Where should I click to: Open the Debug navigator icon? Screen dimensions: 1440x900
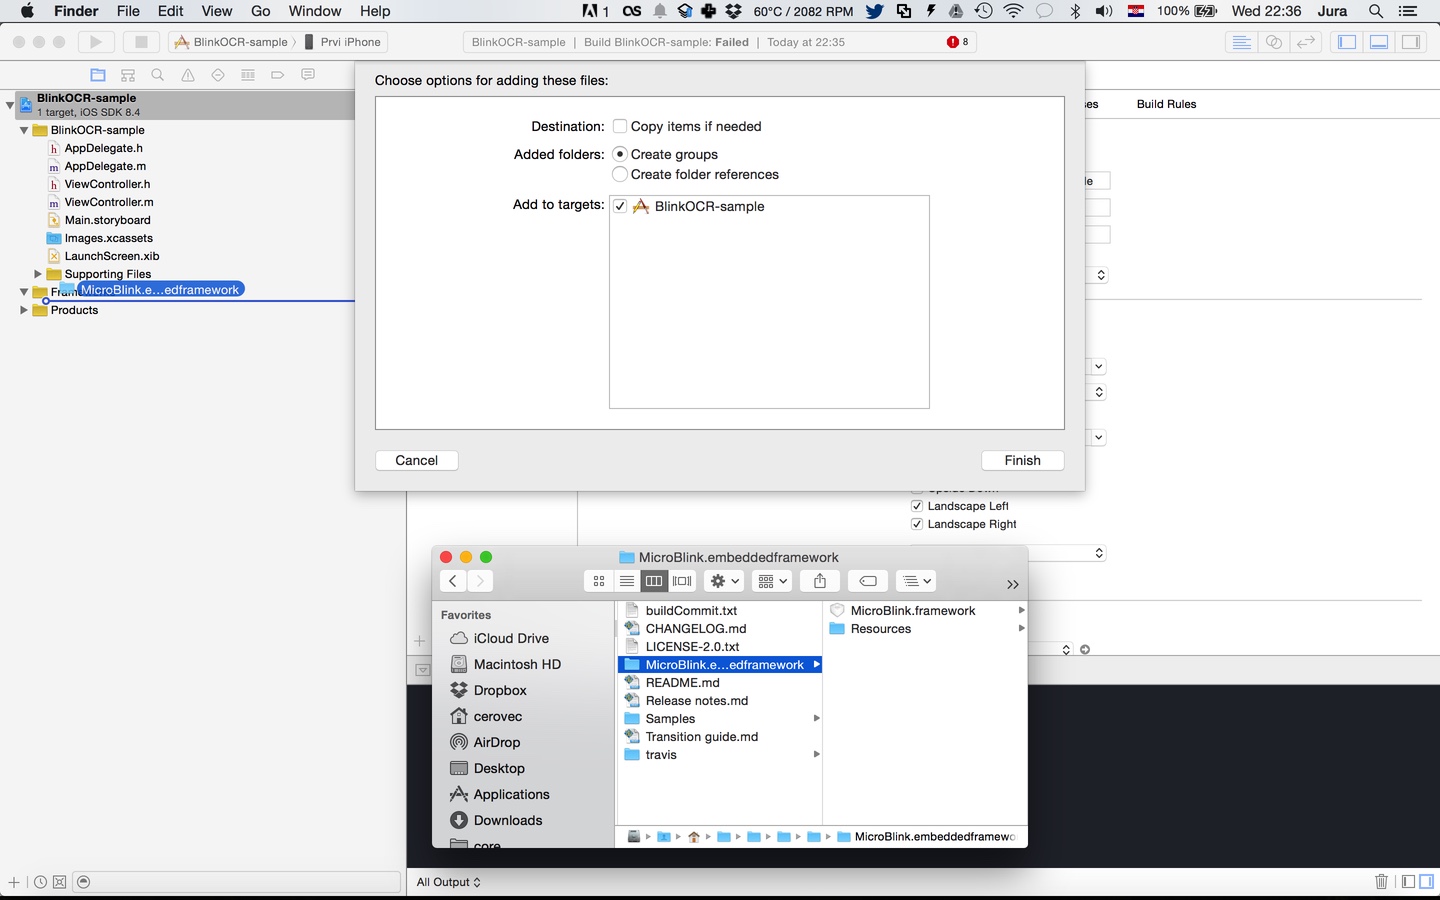pos(248,75)
